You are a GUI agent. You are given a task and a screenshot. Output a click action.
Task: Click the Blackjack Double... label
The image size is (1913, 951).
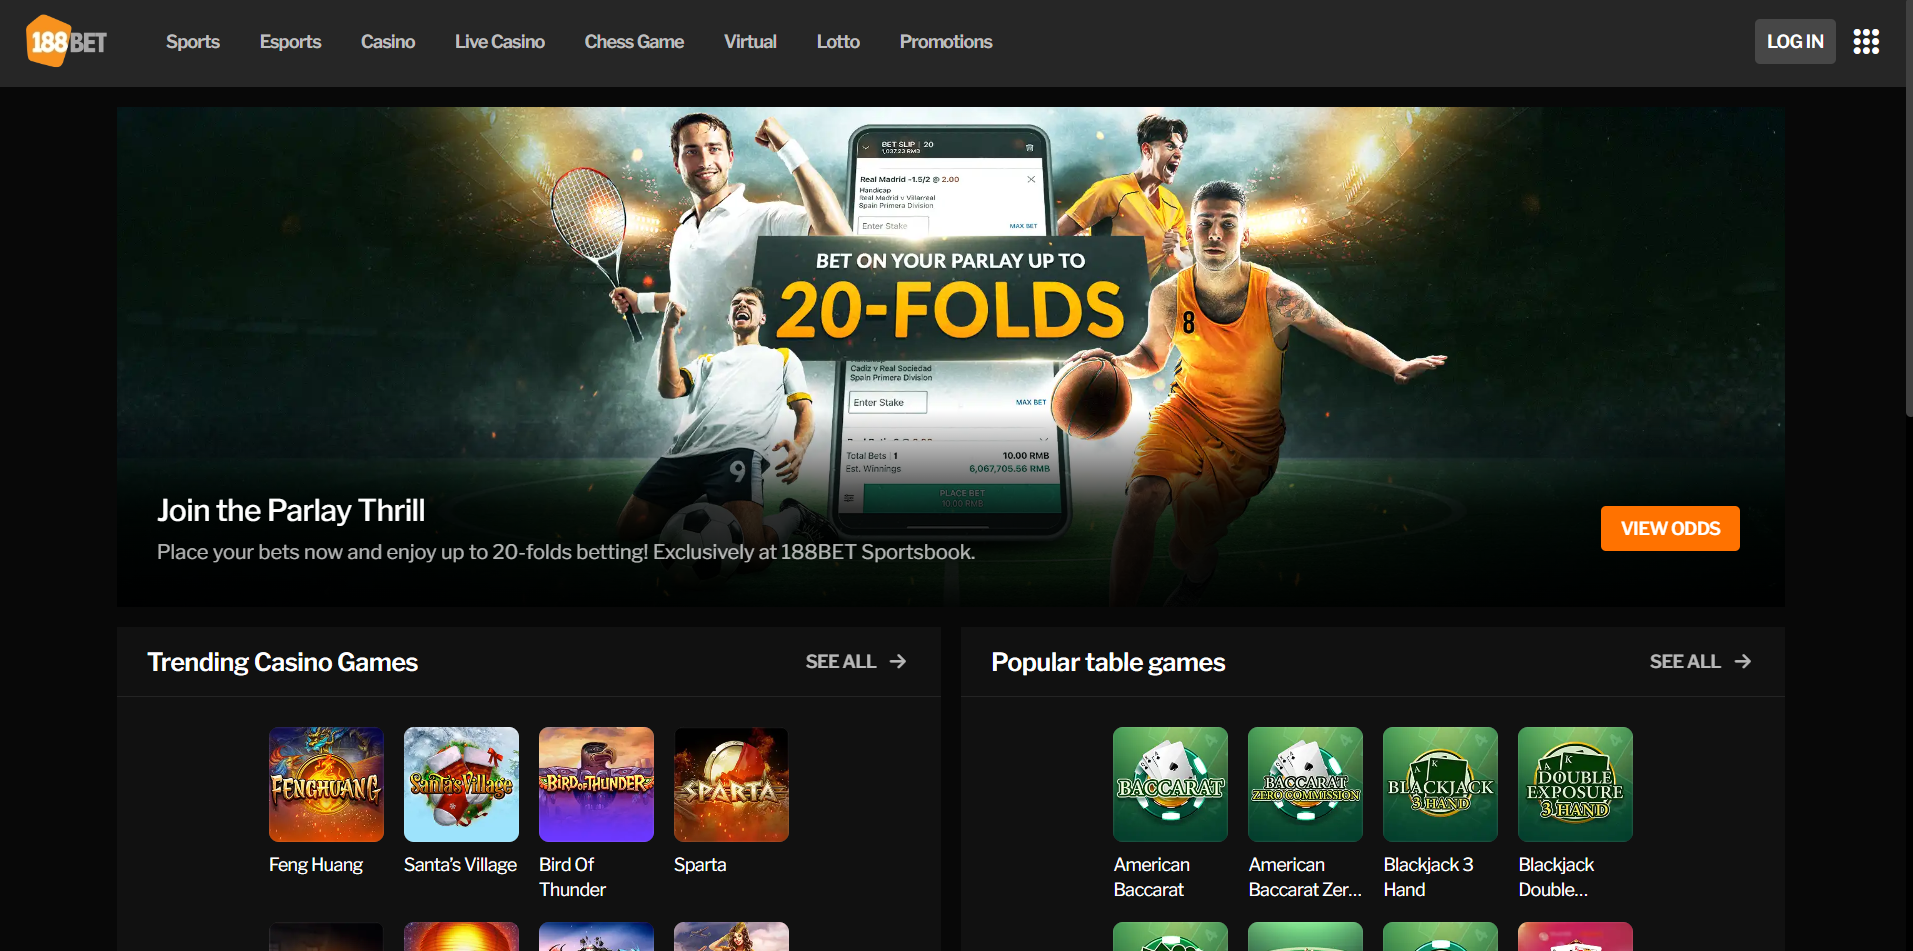point(1556,877)
